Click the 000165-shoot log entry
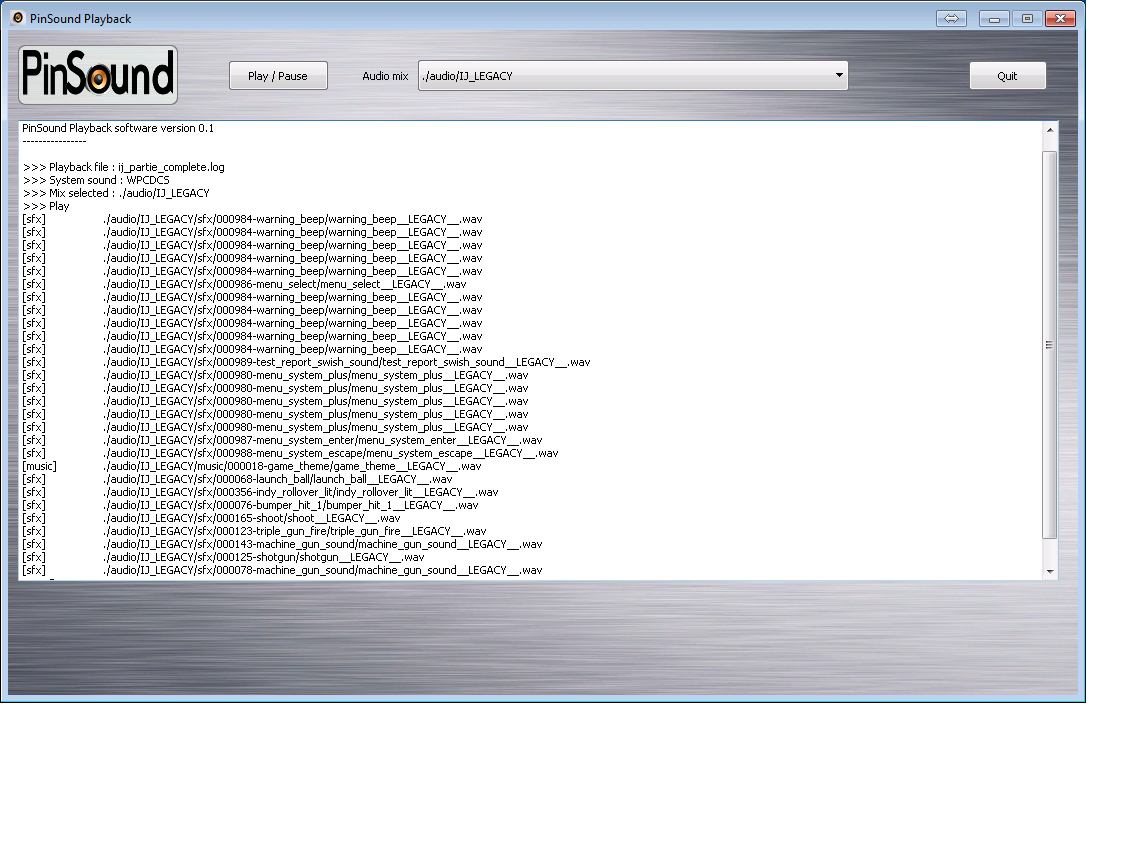 pos(211,518)
